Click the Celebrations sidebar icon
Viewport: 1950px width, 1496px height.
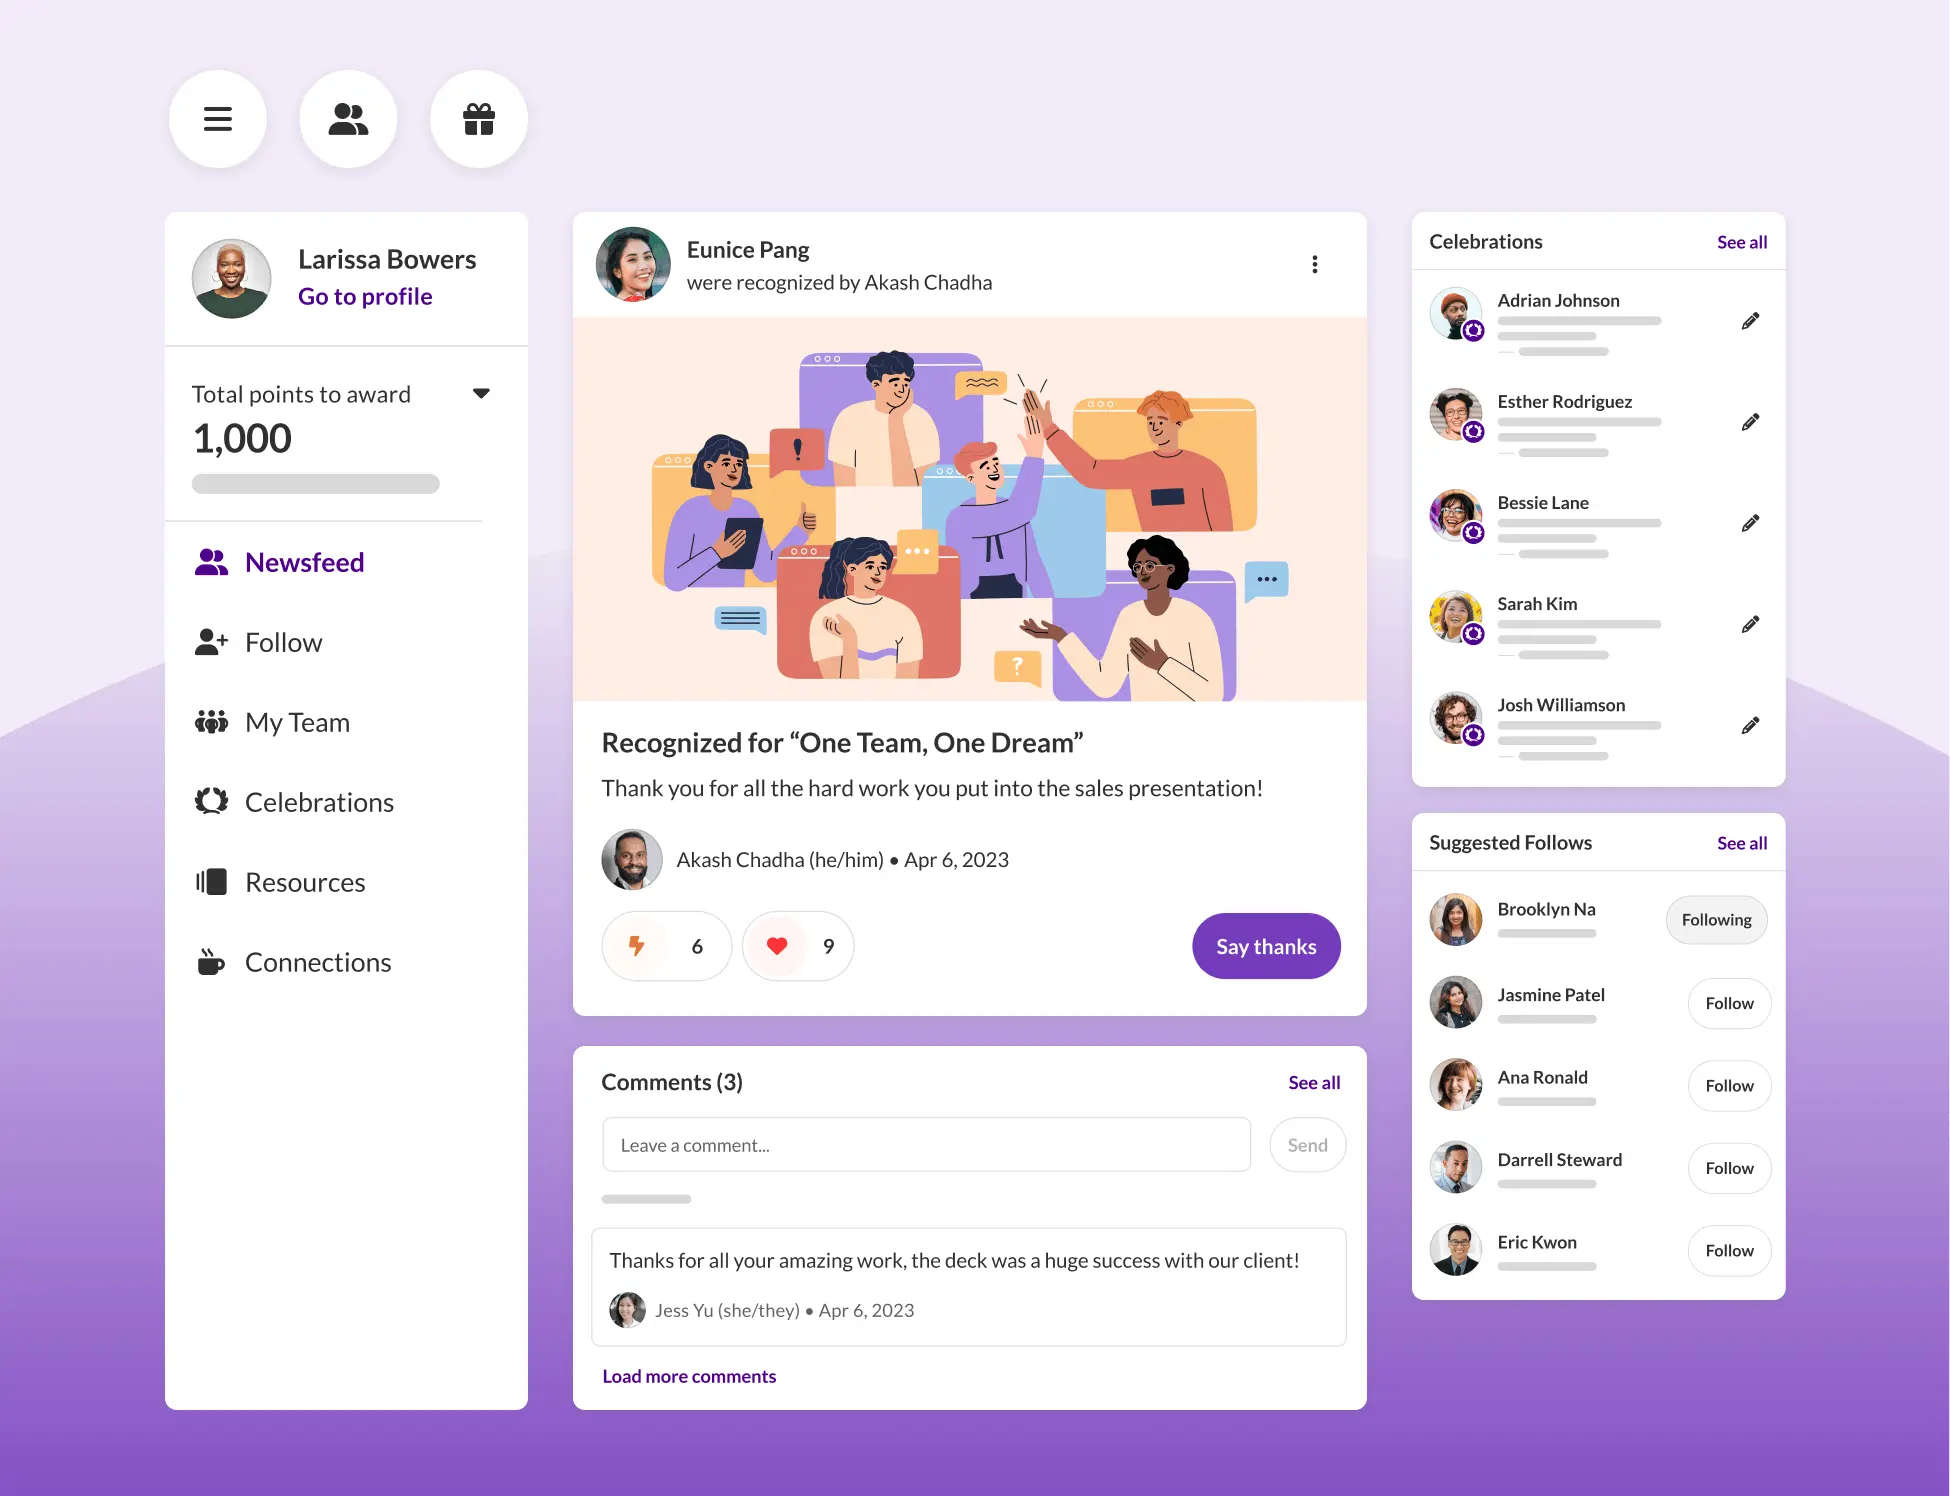point(211,800)
